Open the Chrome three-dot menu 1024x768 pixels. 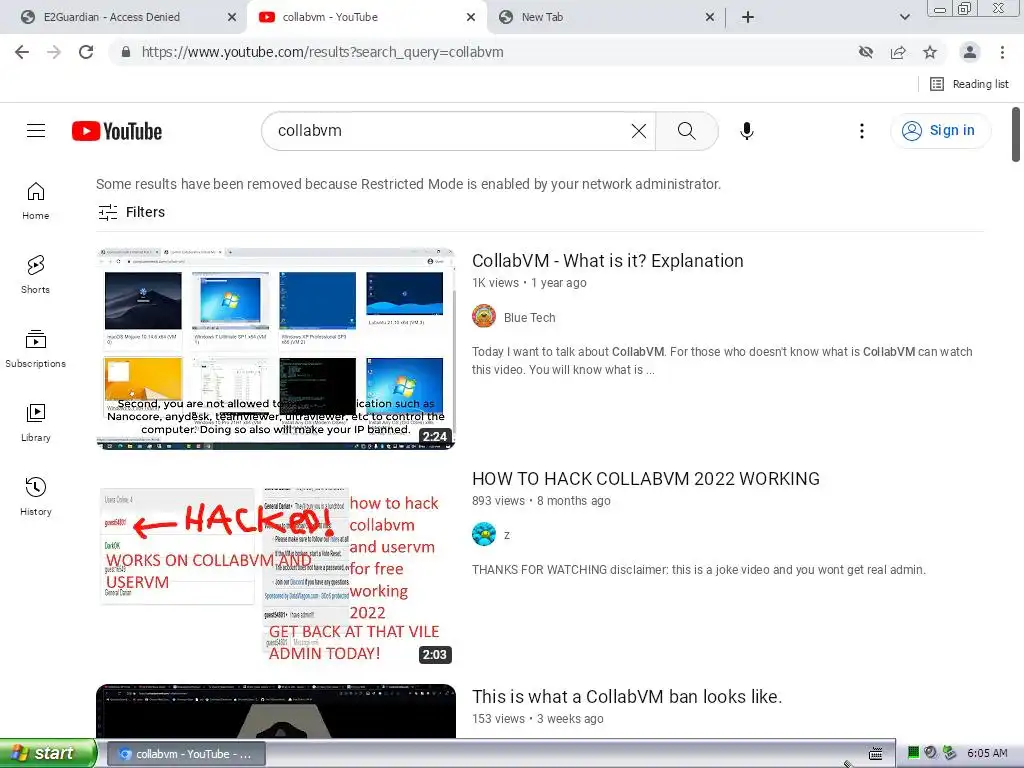tap(1002, 52)
